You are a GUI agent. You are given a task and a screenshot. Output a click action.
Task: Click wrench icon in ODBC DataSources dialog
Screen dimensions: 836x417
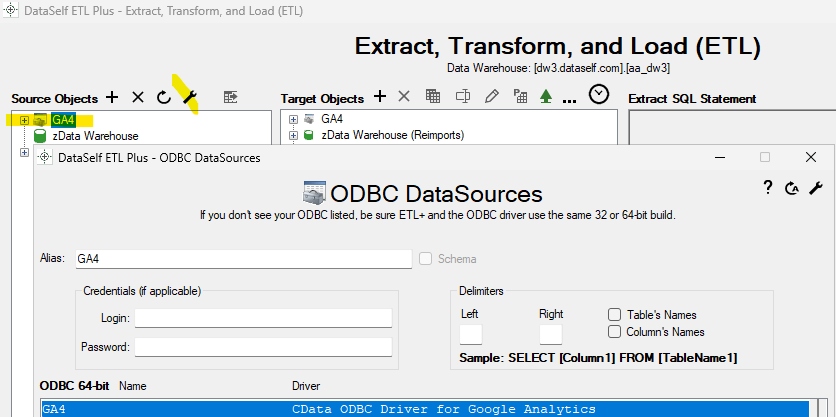pyautogui.click(x=815, y=187)
